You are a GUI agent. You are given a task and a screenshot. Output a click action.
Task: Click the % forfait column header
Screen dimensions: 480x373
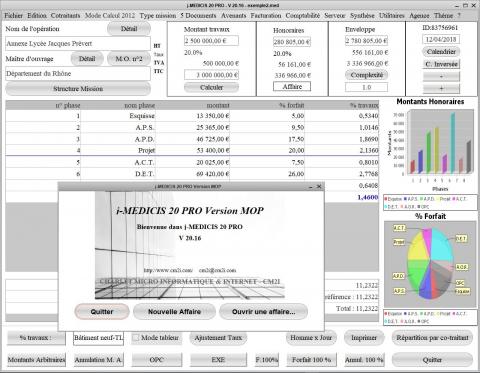point(267,105)
